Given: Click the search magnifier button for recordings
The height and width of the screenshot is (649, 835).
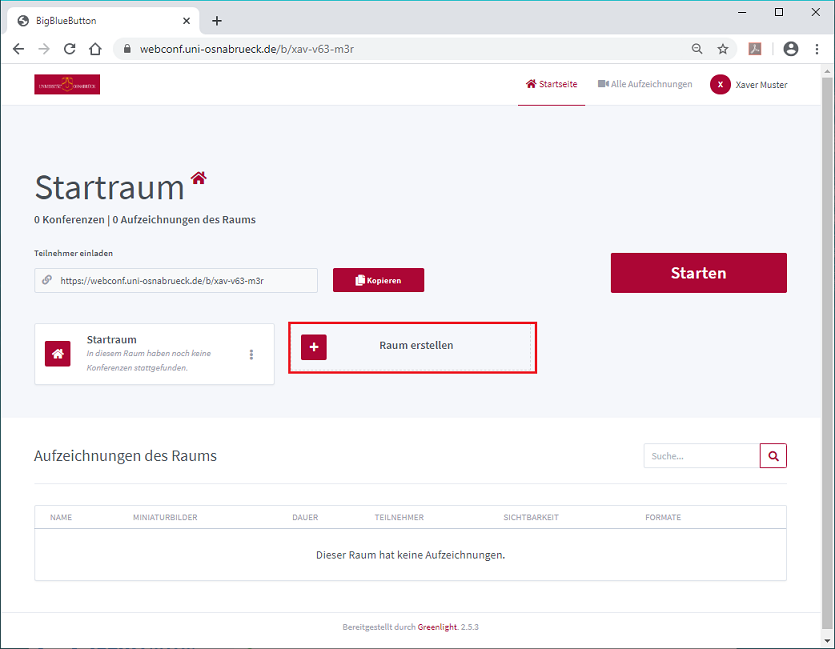Looking at the screenshot, I should (x=773, y=456).
